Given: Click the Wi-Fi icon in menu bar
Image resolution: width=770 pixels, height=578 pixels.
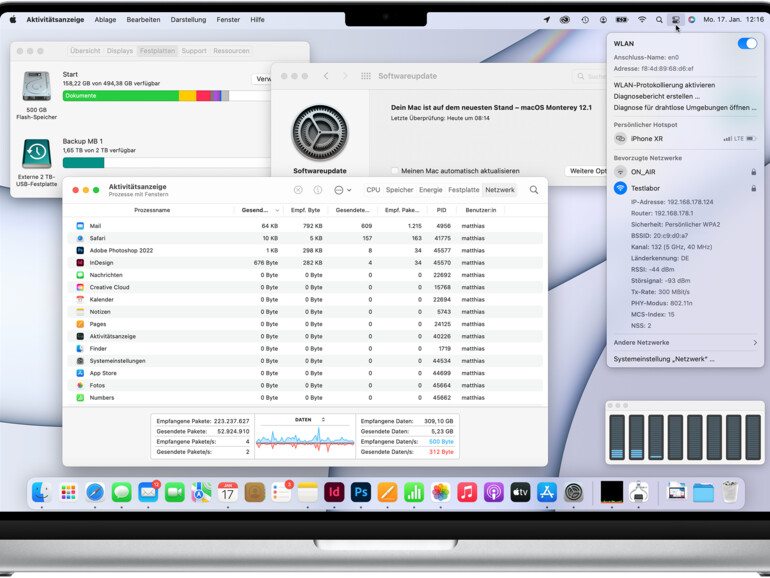Looking at the screenshot, I should click(642, 20).
